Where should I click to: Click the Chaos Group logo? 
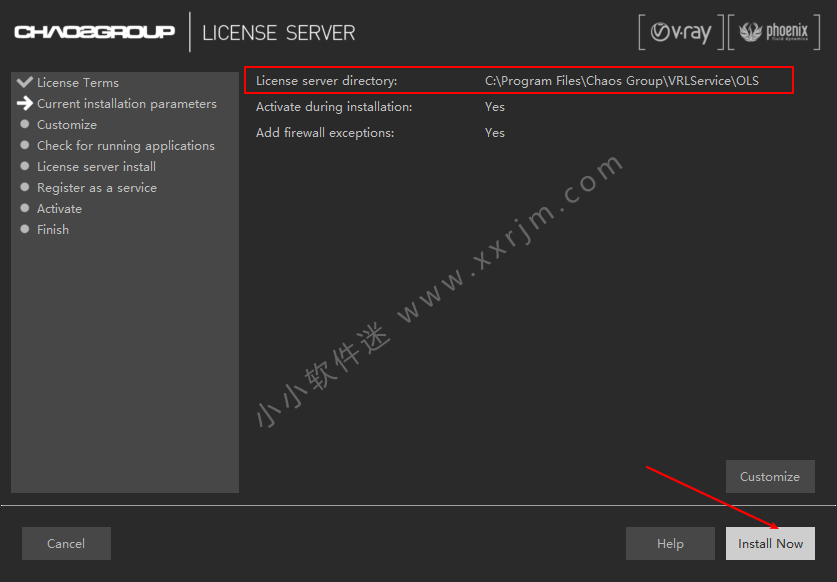[94, 32]
